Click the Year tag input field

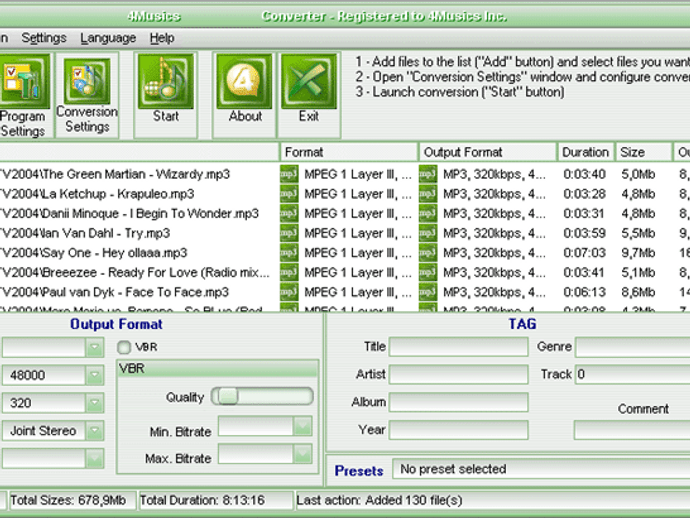click(x=459, y=430)
